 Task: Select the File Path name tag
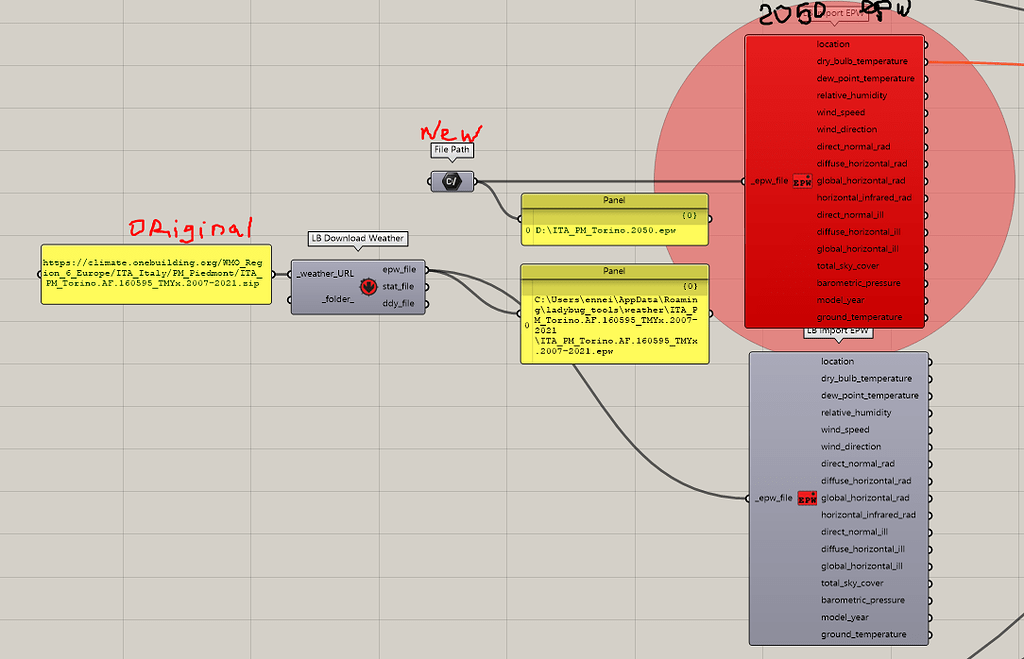452,150
